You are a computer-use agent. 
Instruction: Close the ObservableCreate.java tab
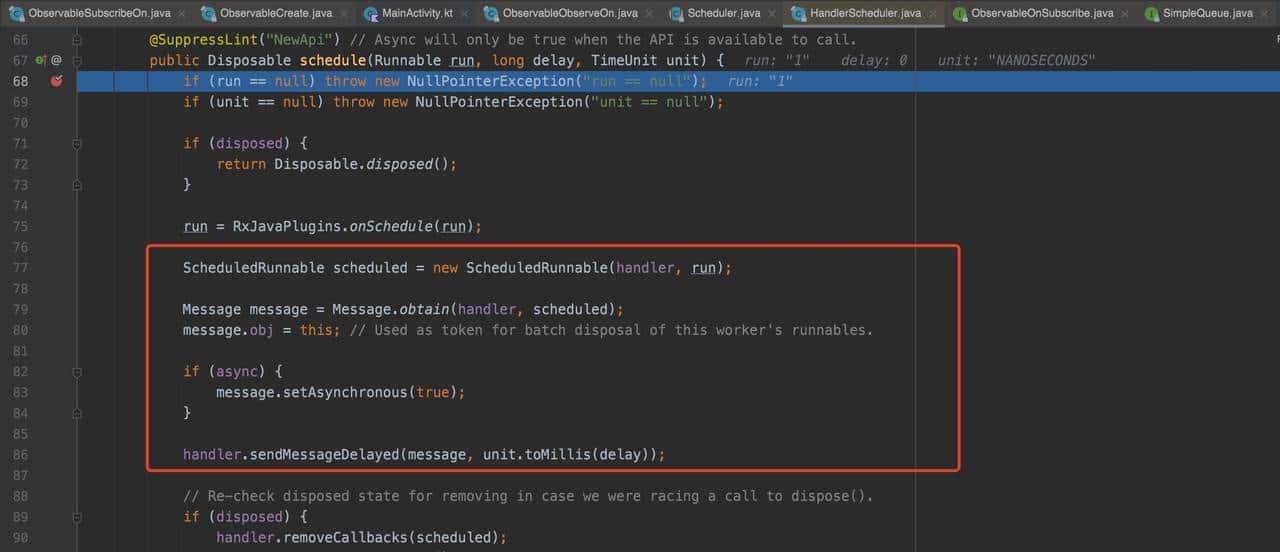(345, 14)
